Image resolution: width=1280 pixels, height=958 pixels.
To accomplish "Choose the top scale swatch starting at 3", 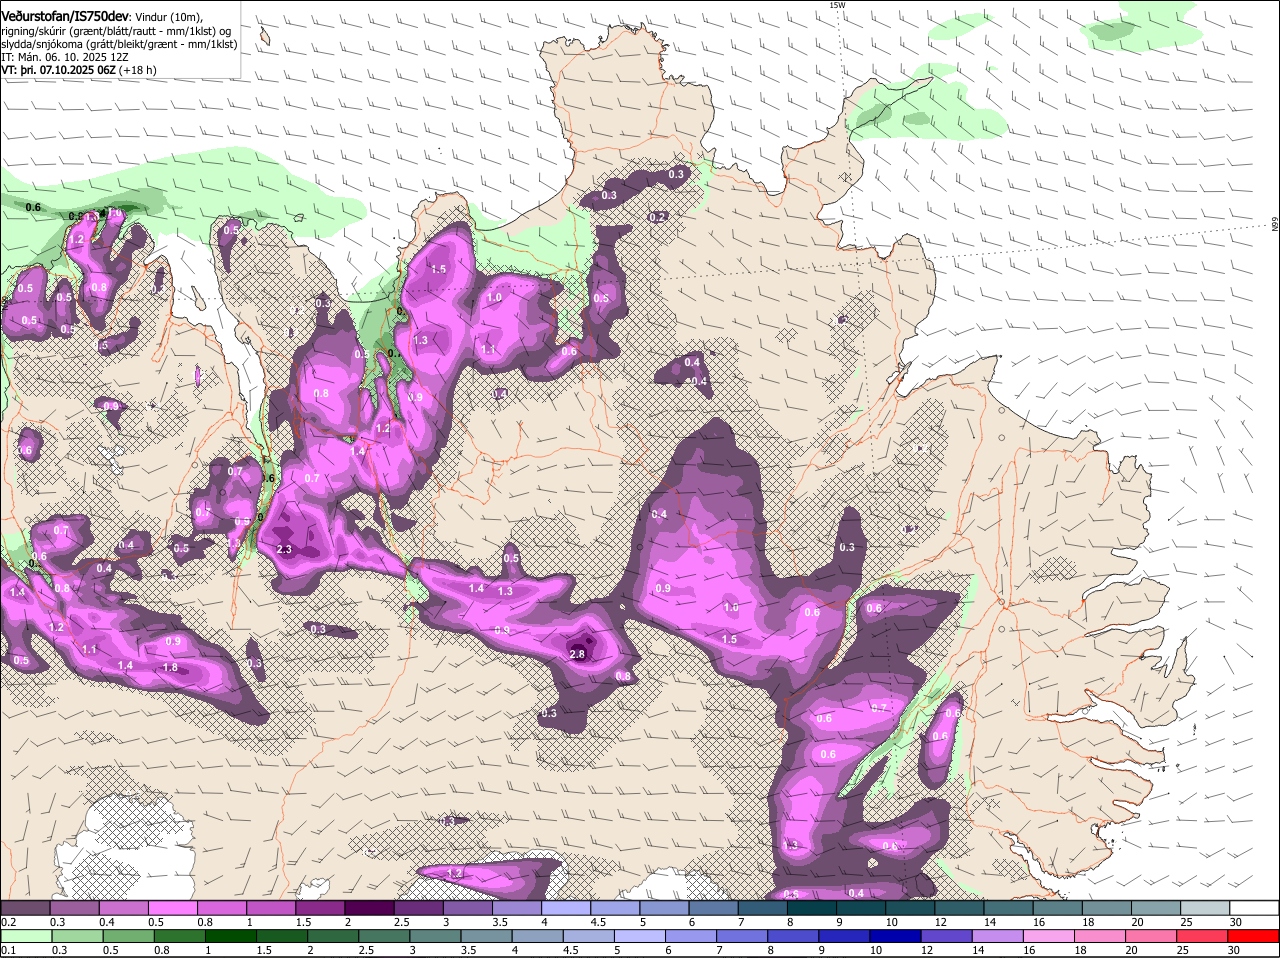I will pos(467,908).
